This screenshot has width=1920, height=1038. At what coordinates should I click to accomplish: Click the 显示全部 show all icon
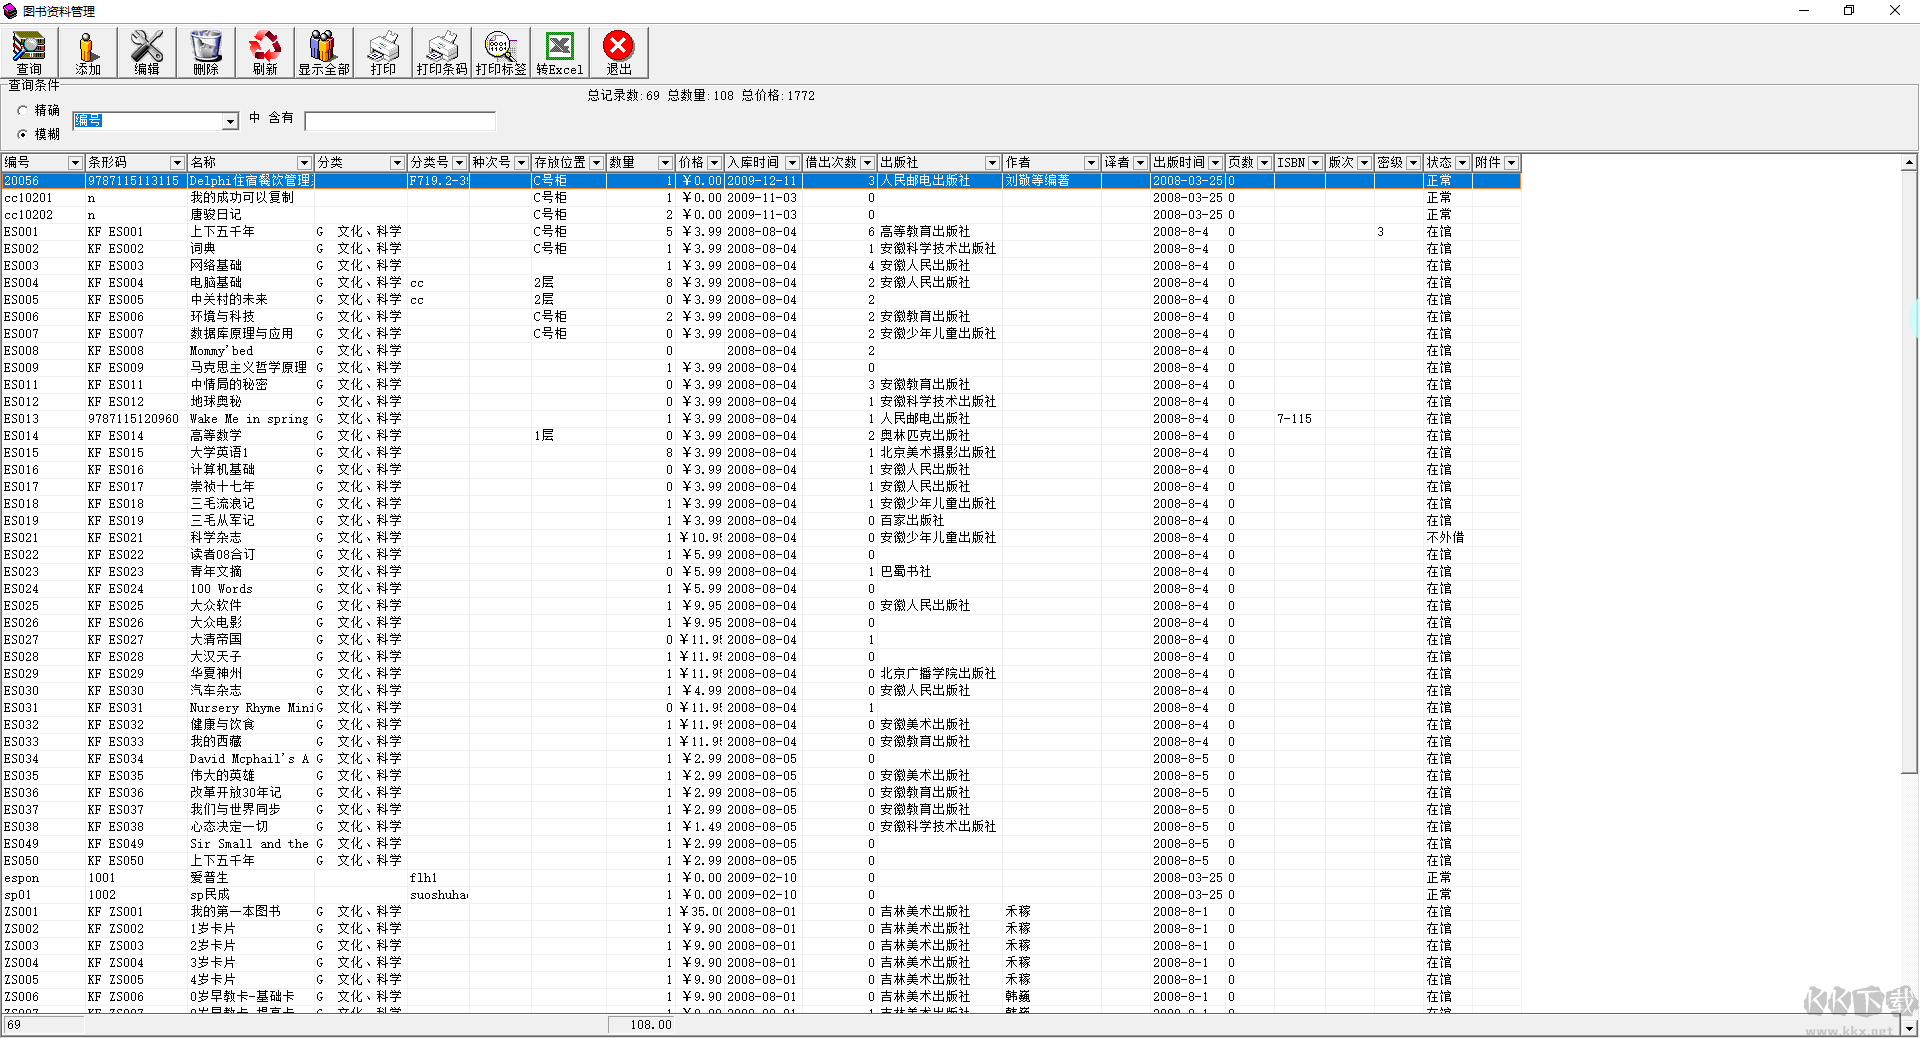324,53
